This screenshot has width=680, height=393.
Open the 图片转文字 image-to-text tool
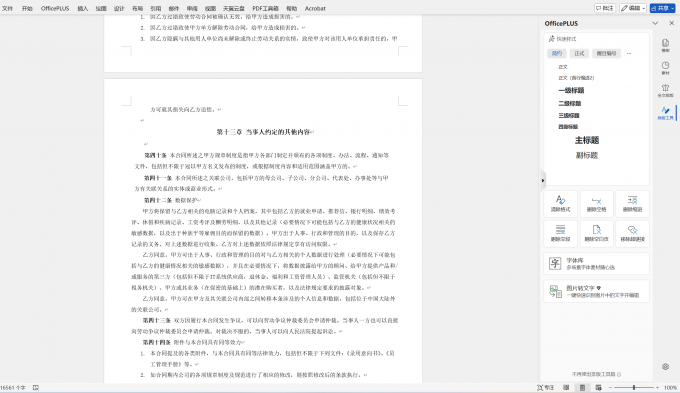point(596,291)
